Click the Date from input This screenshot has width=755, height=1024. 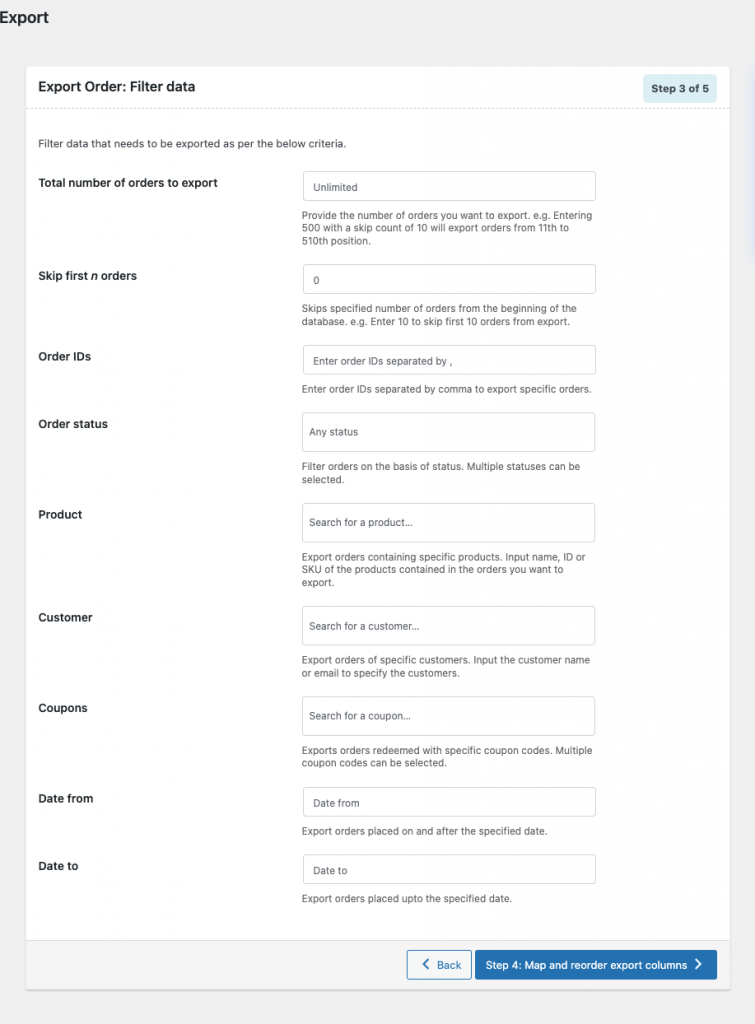pos(449,802)
